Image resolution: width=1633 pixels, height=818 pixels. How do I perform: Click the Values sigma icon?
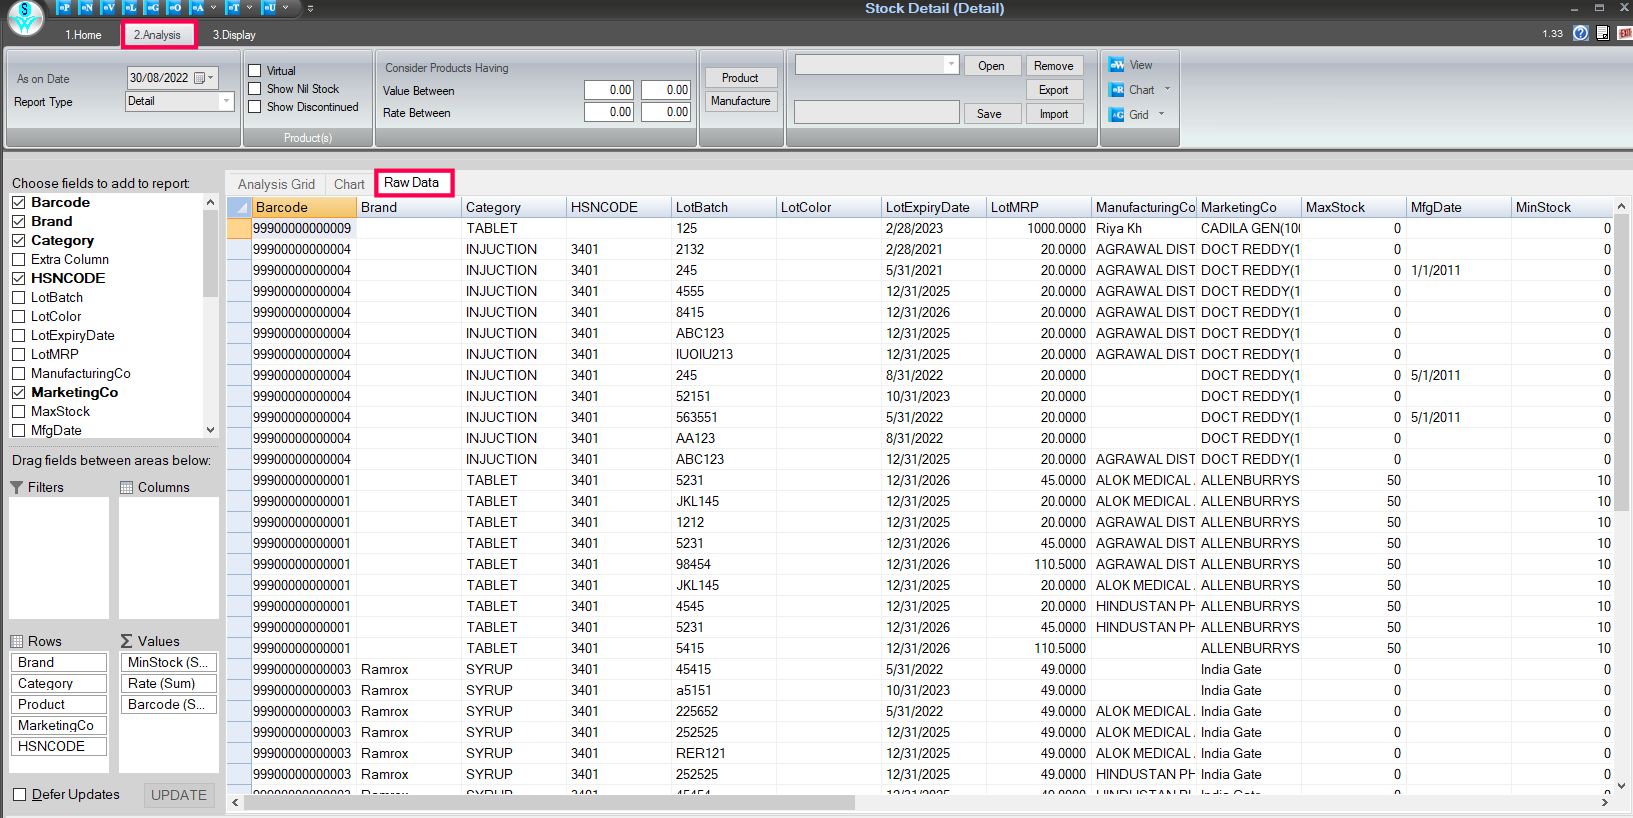point(126,641)
